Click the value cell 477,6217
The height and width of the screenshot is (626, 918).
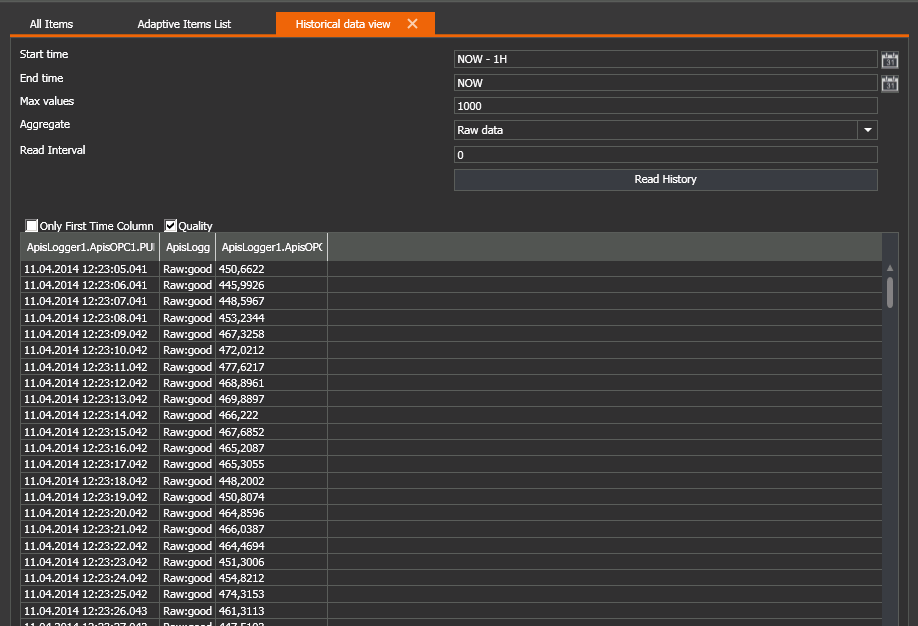(242, 367)
